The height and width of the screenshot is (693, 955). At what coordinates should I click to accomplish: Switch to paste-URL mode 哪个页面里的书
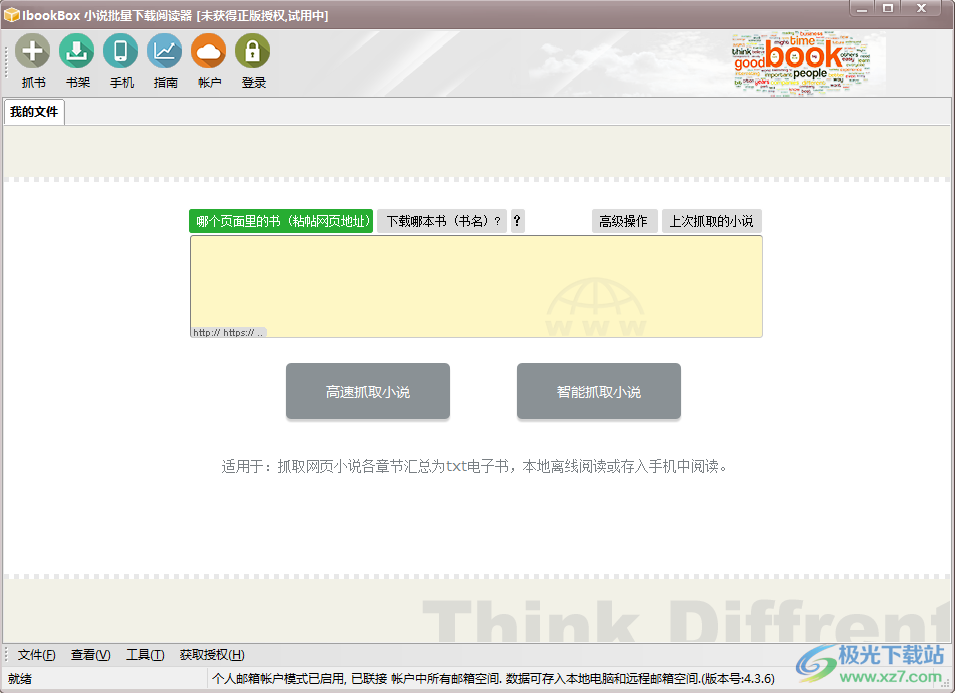281,221
